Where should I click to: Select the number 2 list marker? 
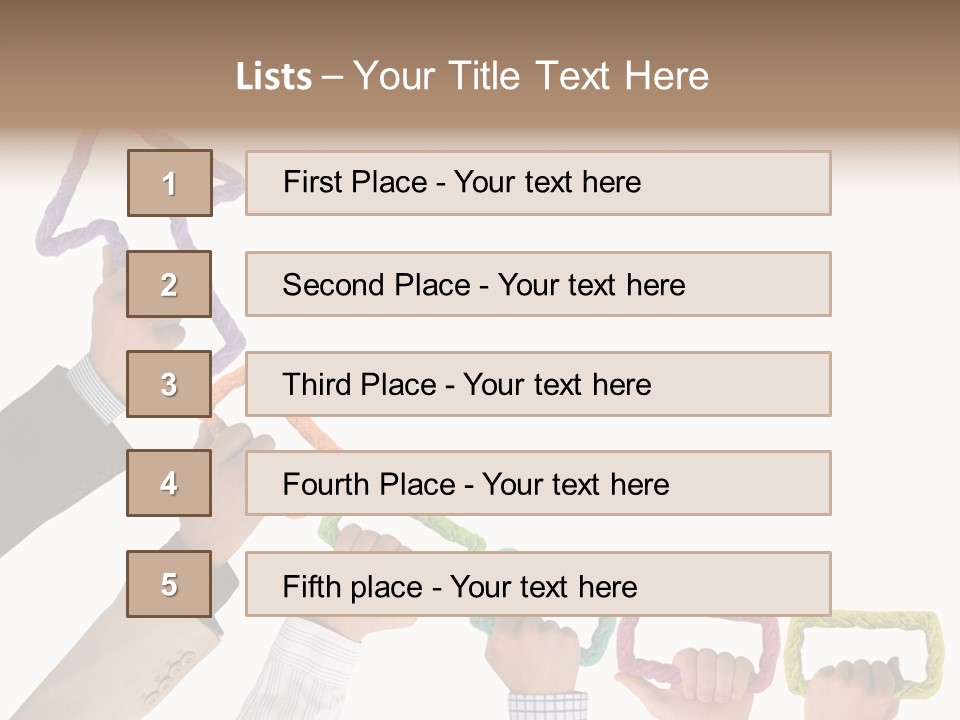point(169,284)
